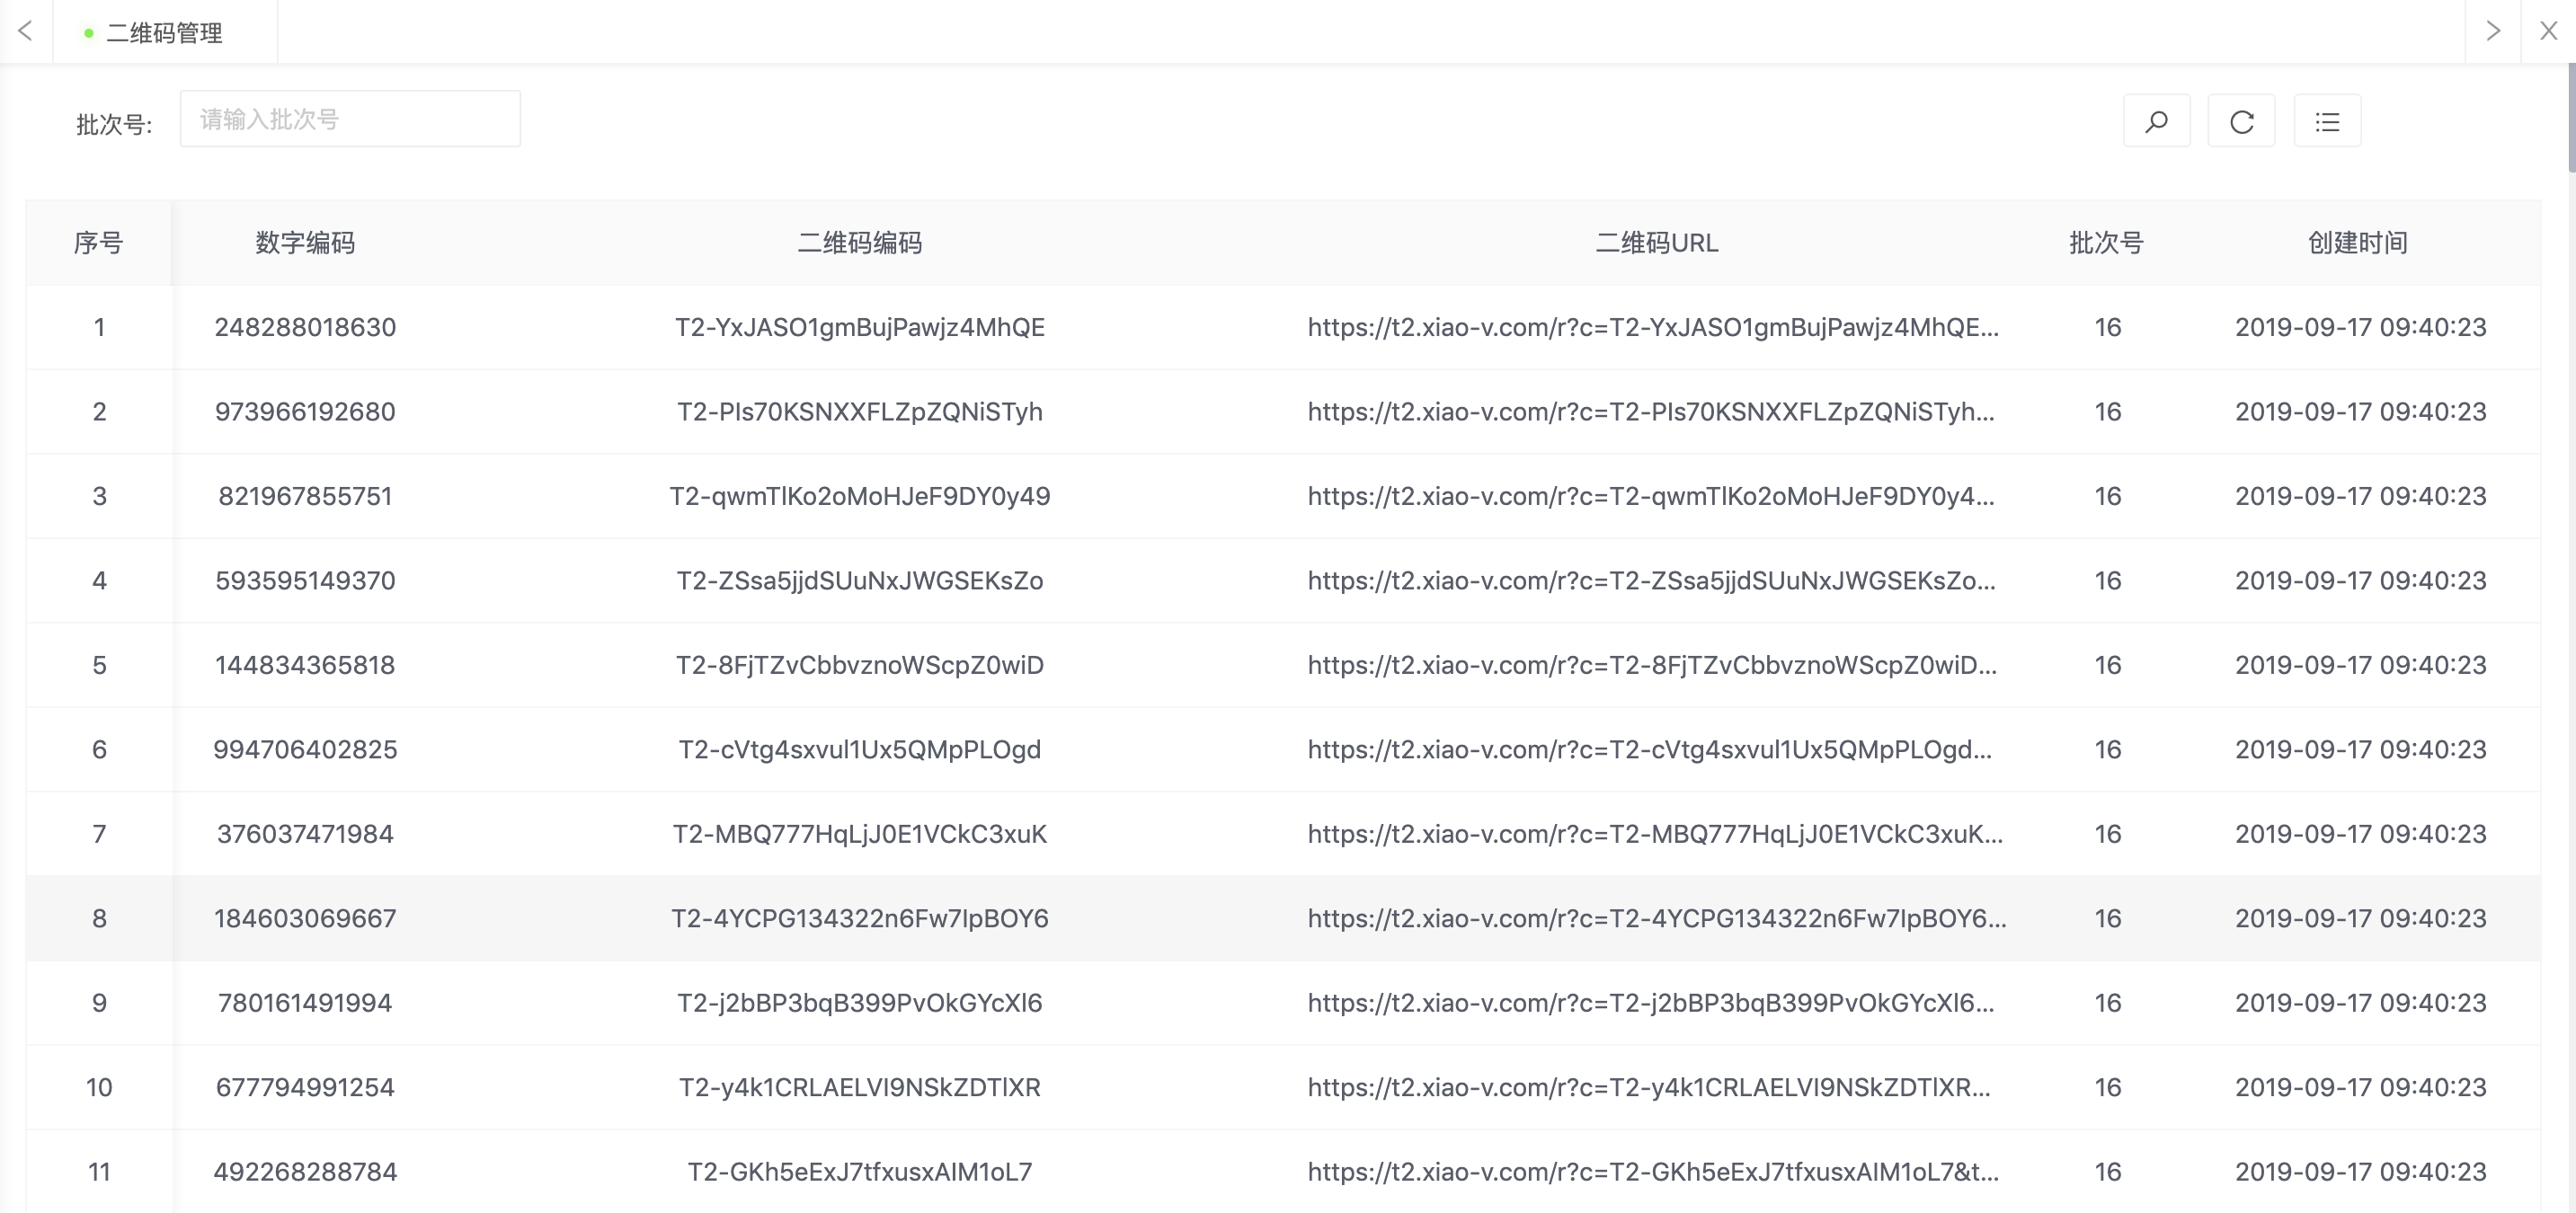Screen dimensions: 2576x1213
Task: Click the refresh icon button
Action: pos(2241,121)
